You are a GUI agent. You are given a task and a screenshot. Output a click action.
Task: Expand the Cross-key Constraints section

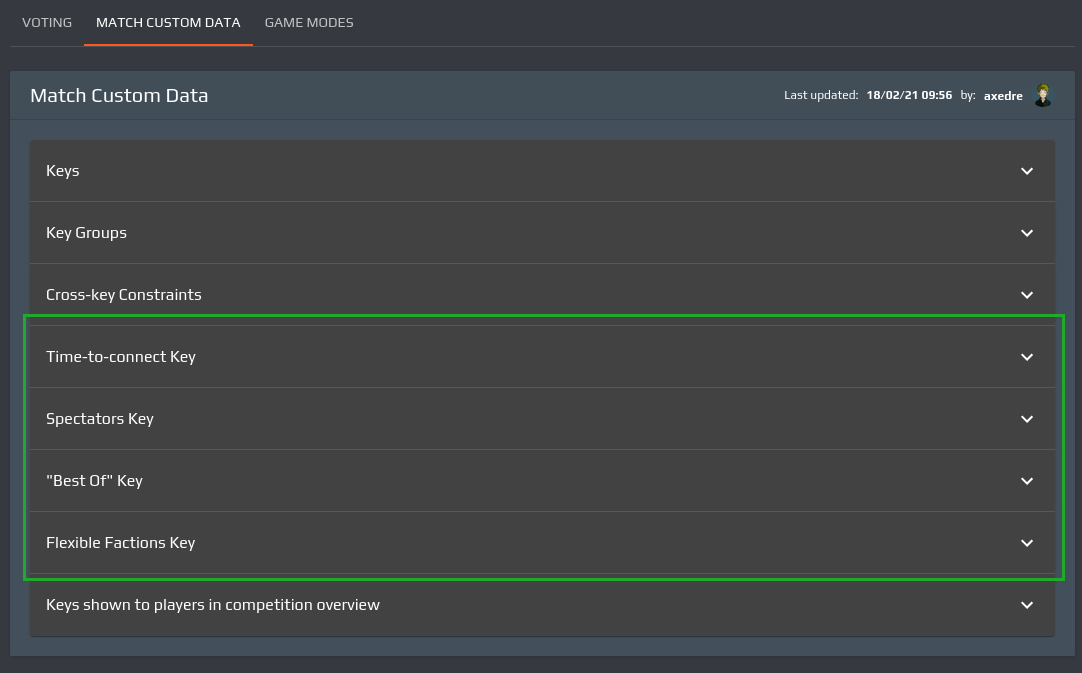pos(124,295)
